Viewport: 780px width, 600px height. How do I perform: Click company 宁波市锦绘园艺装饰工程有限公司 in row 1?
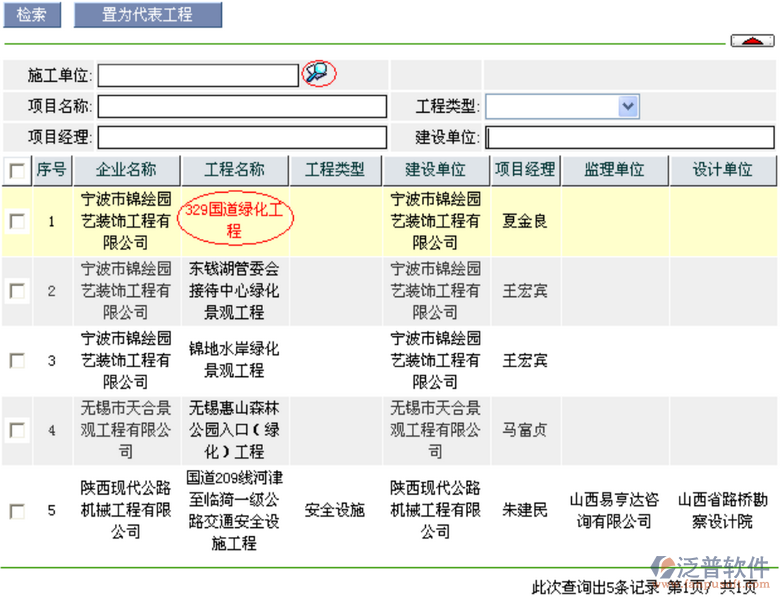(x=126, y=221)
